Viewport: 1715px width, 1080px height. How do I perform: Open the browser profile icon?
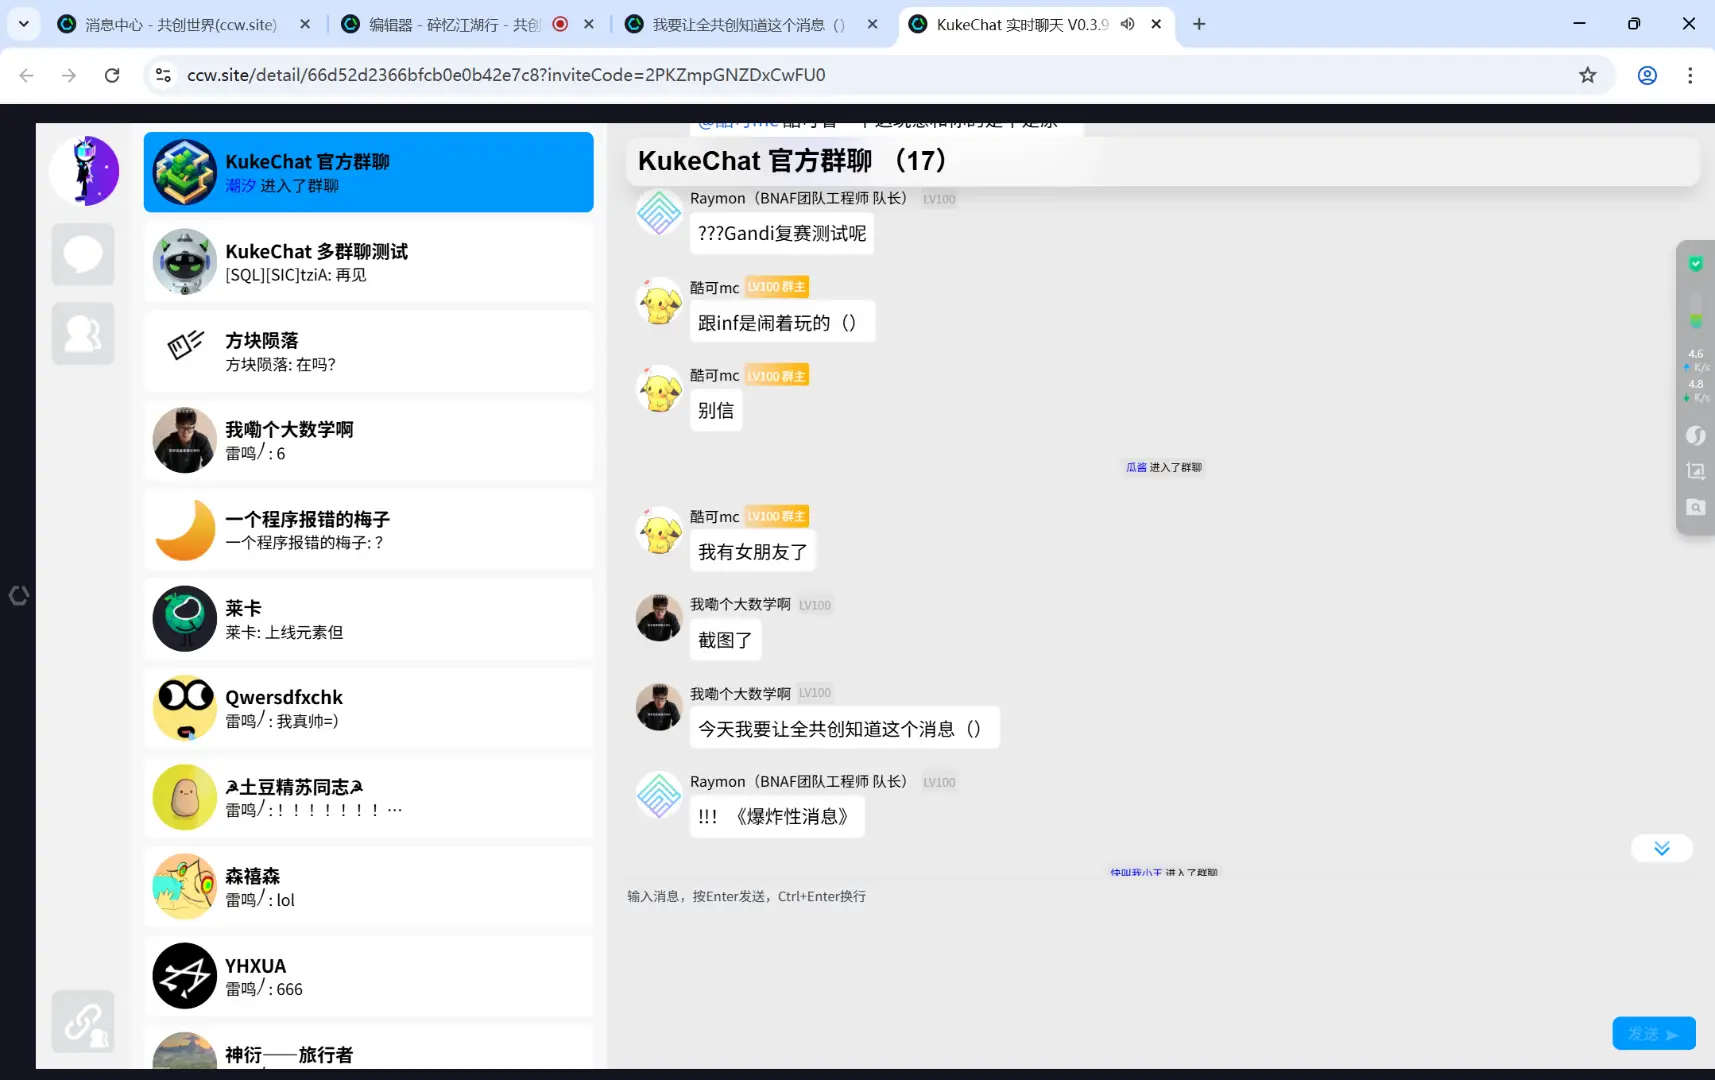pos(1647,75)
